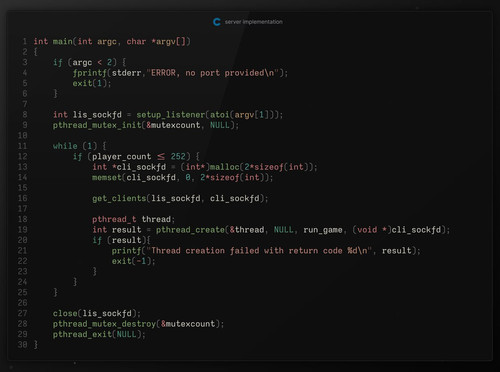Select the "pthread_exit" call on line 29
The height and width of the screenshot is (372, 500).
(x=82, y=334)
